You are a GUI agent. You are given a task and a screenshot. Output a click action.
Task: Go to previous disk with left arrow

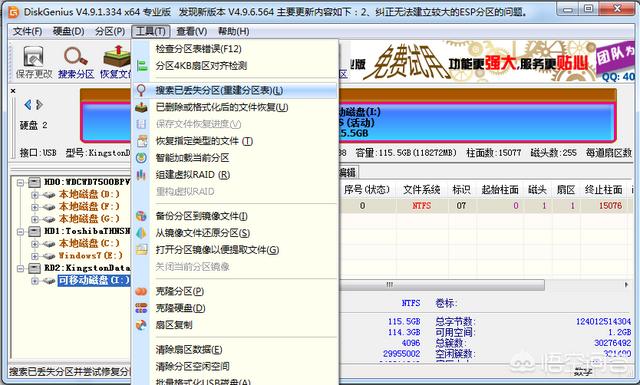coord(28,105)
